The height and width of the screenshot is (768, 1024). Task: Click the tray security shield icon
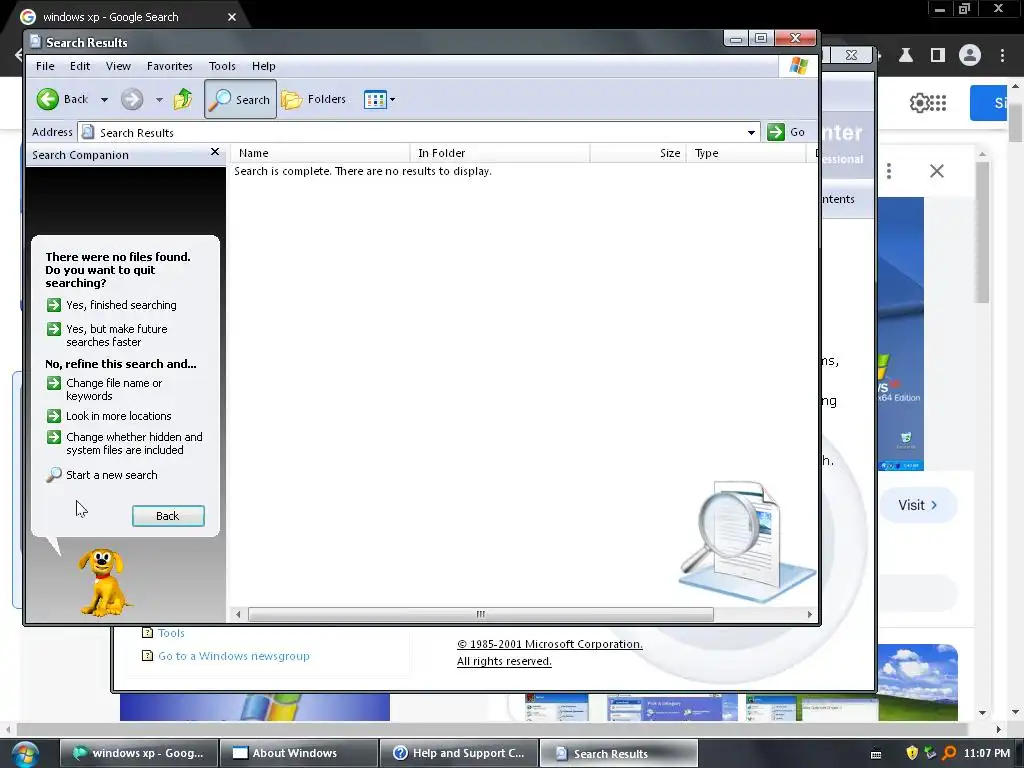912,753
